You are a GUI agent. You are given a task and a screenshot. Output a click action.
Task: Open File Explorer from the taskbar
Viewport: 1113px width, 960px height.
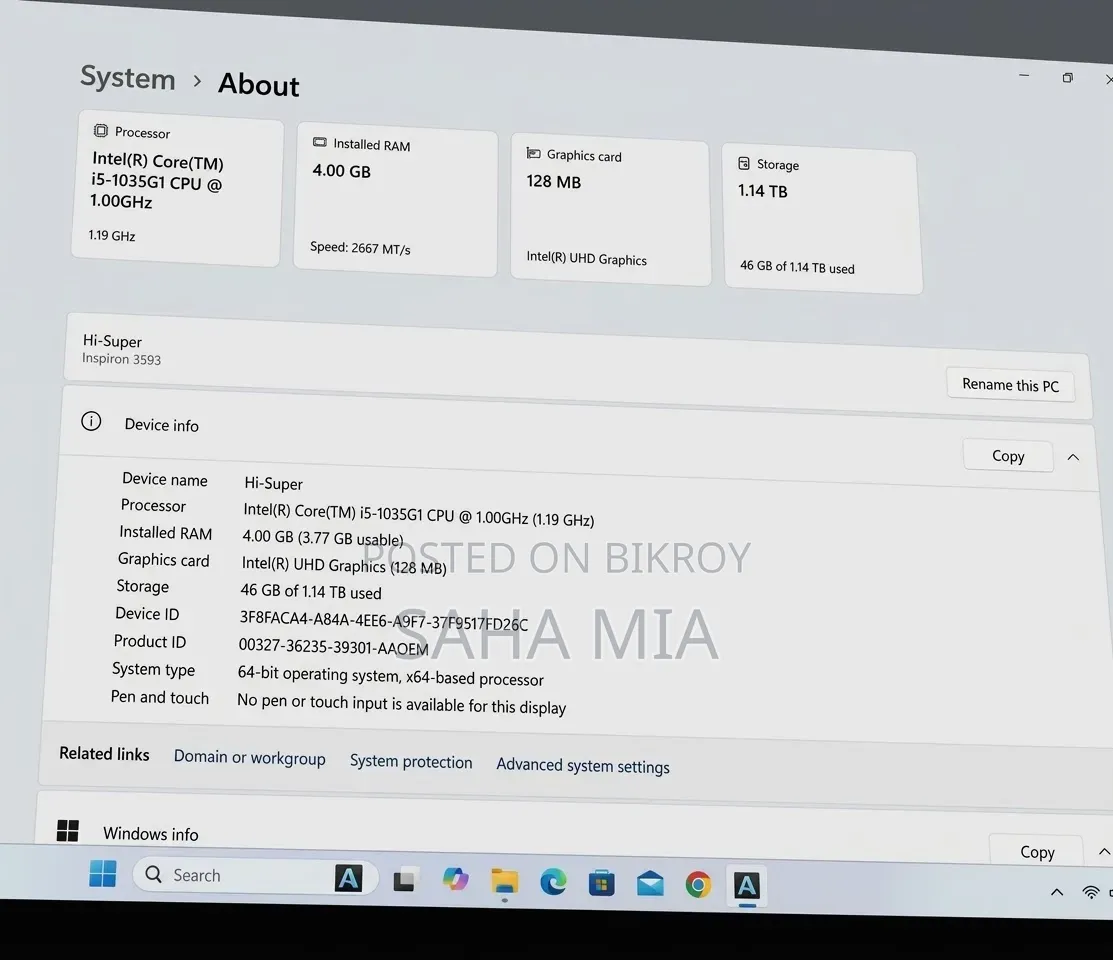coord(505,882)
